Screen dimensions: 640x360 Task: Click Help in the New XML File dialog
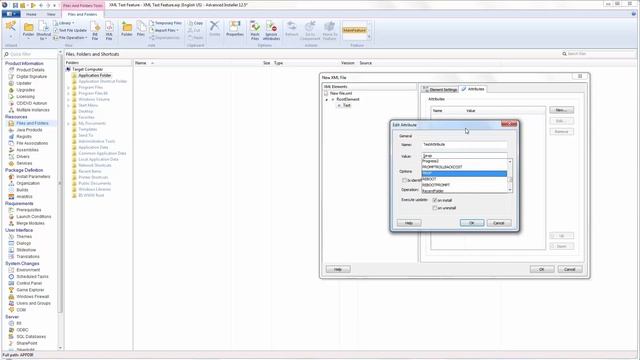(x=338, y=269)
